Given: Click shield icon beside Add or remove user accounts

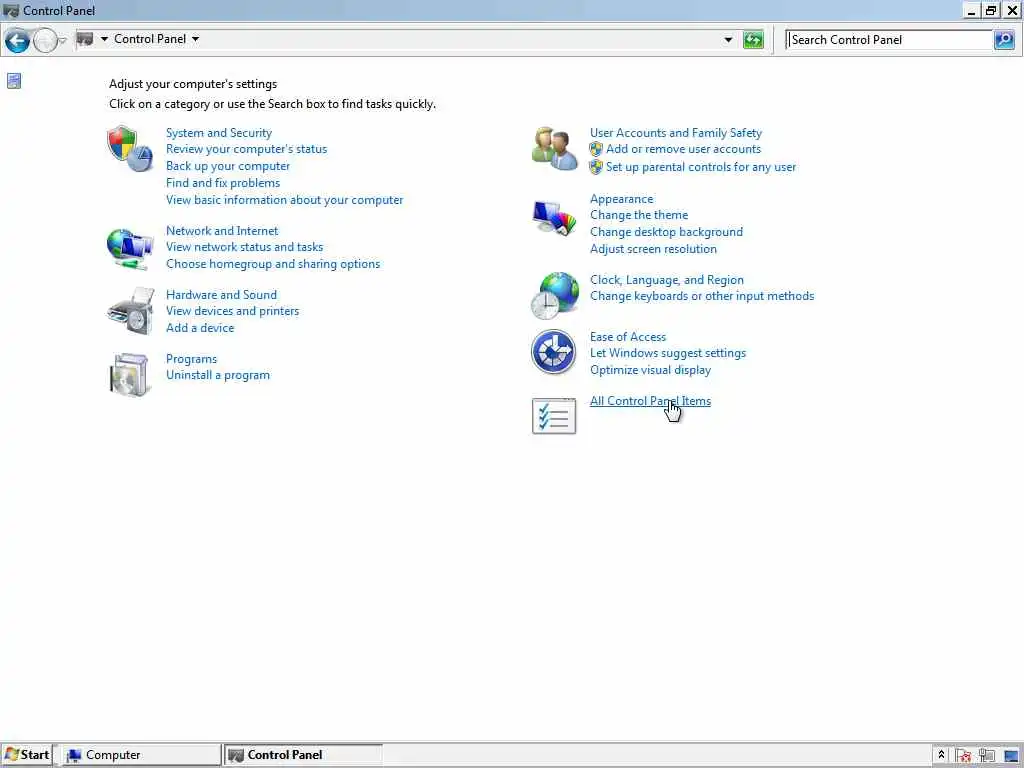Looking at the screenshot, I should (x=596, y=149).
